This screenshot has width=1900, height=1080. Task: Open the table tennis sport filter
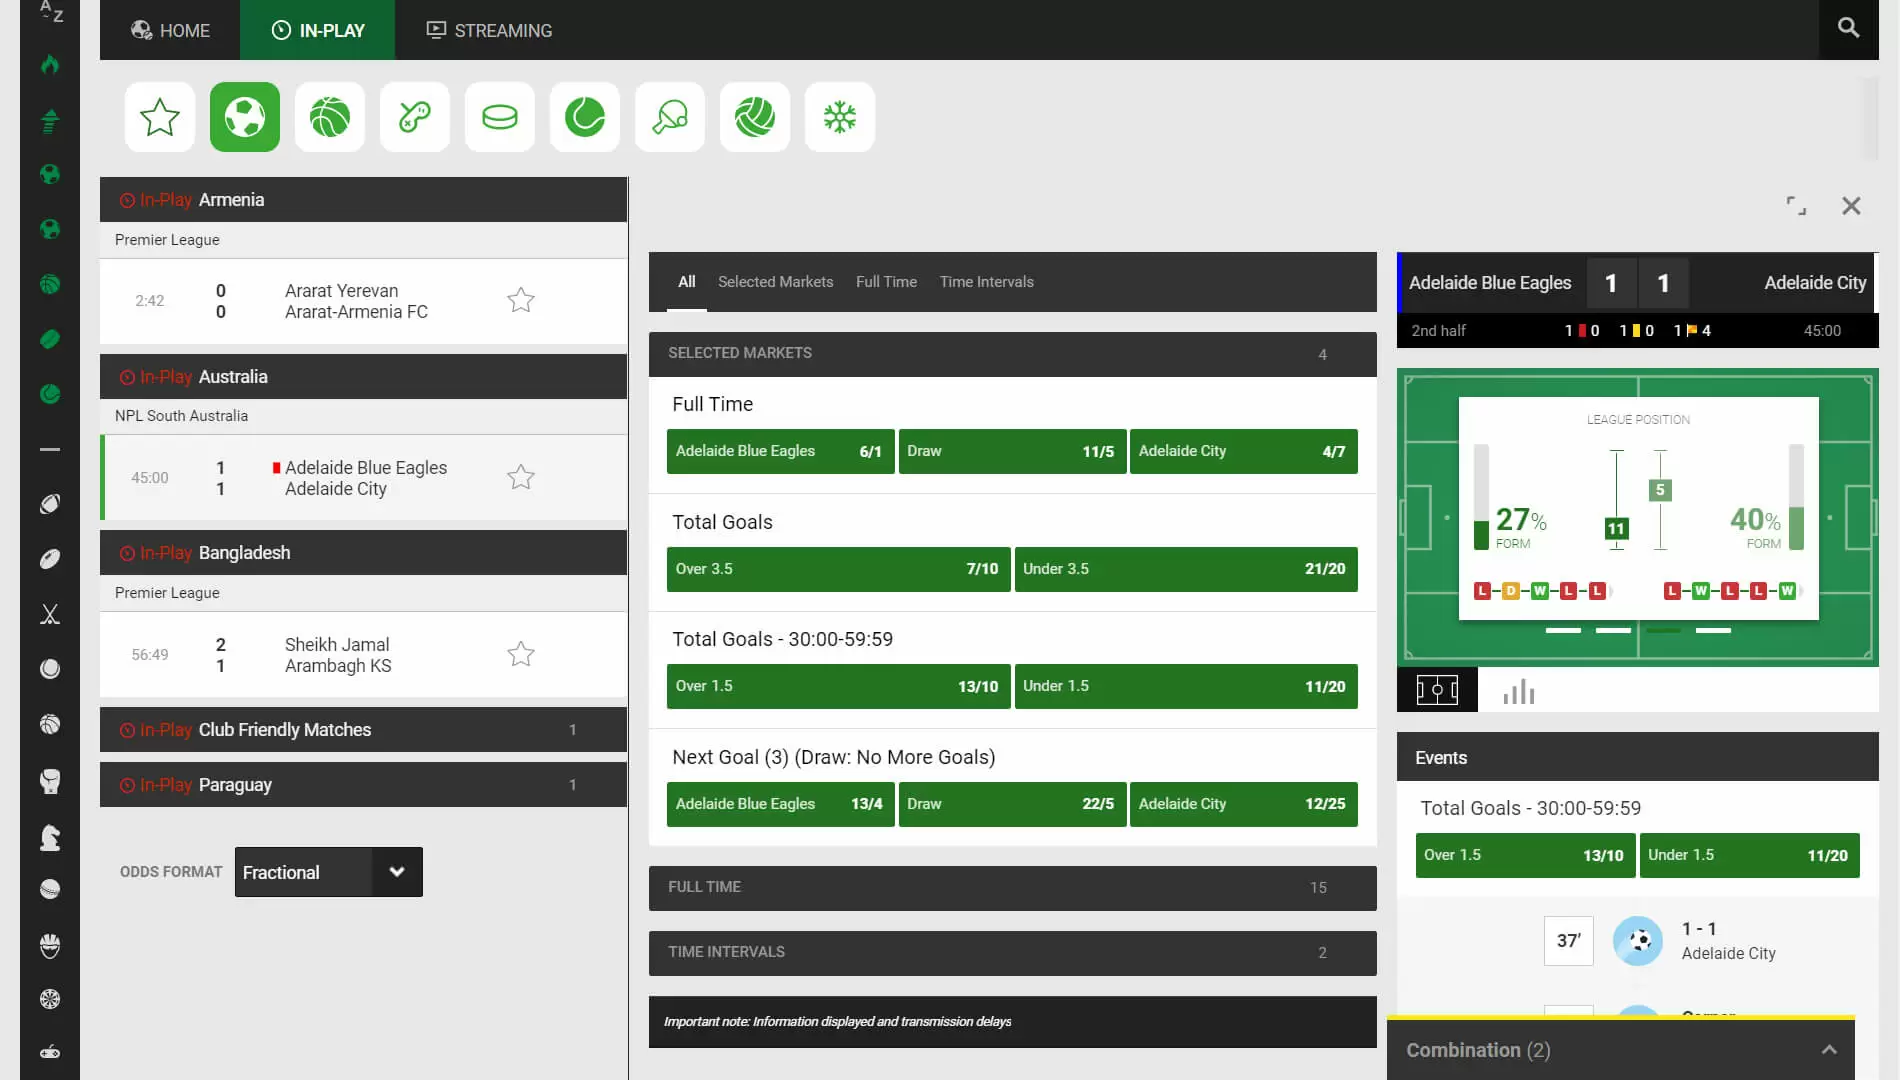point(669,117)
